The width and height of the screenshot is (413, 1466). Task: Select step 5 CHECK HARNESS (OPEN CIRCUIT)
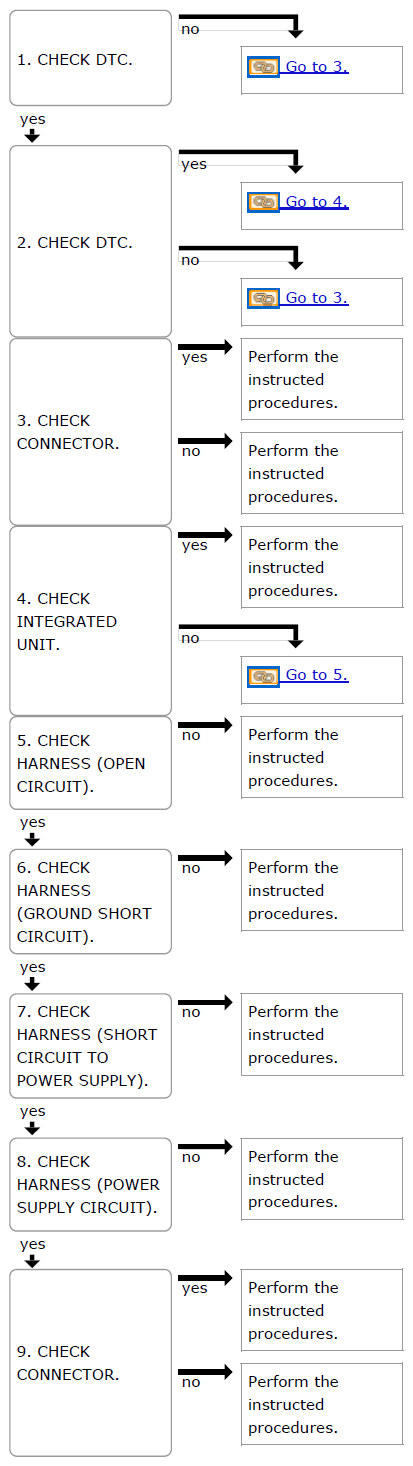(91, 763)
